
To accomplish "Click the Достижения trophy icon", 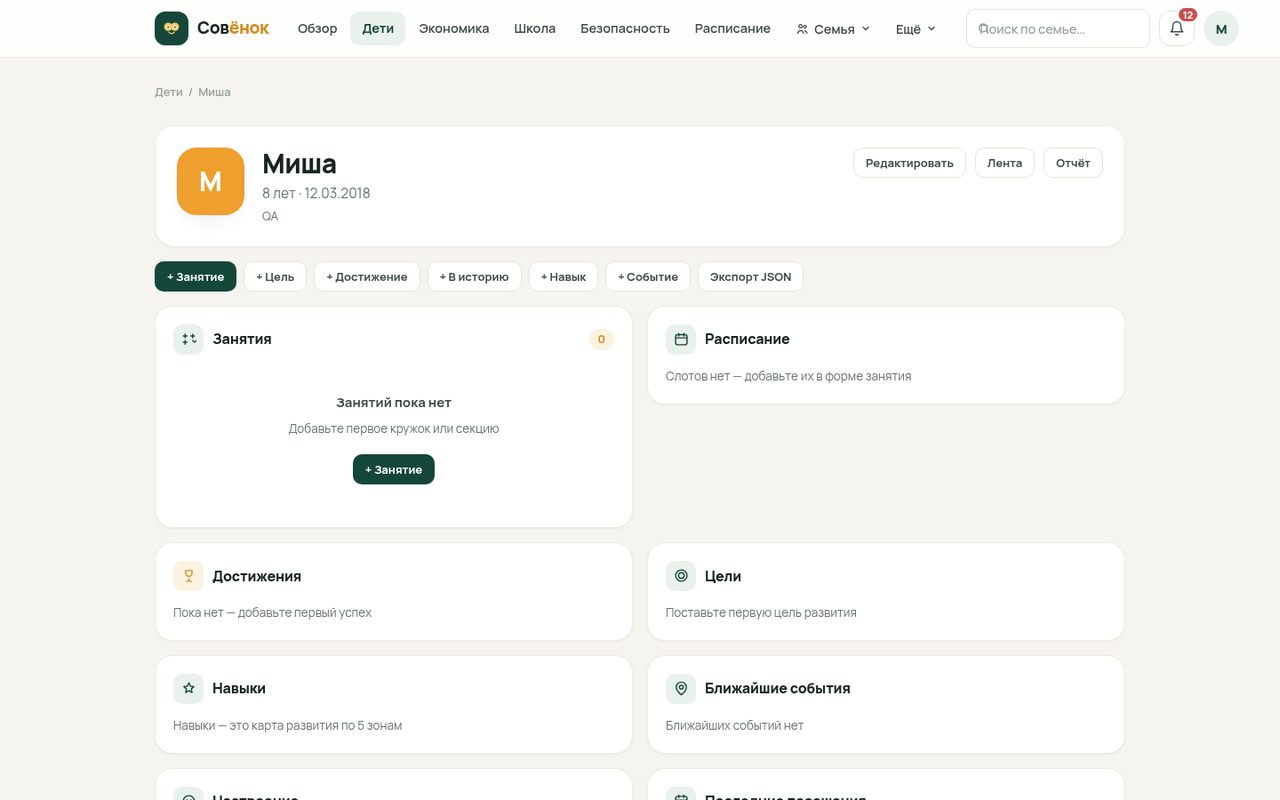I will pyautogui.click(x=188, y=576).
